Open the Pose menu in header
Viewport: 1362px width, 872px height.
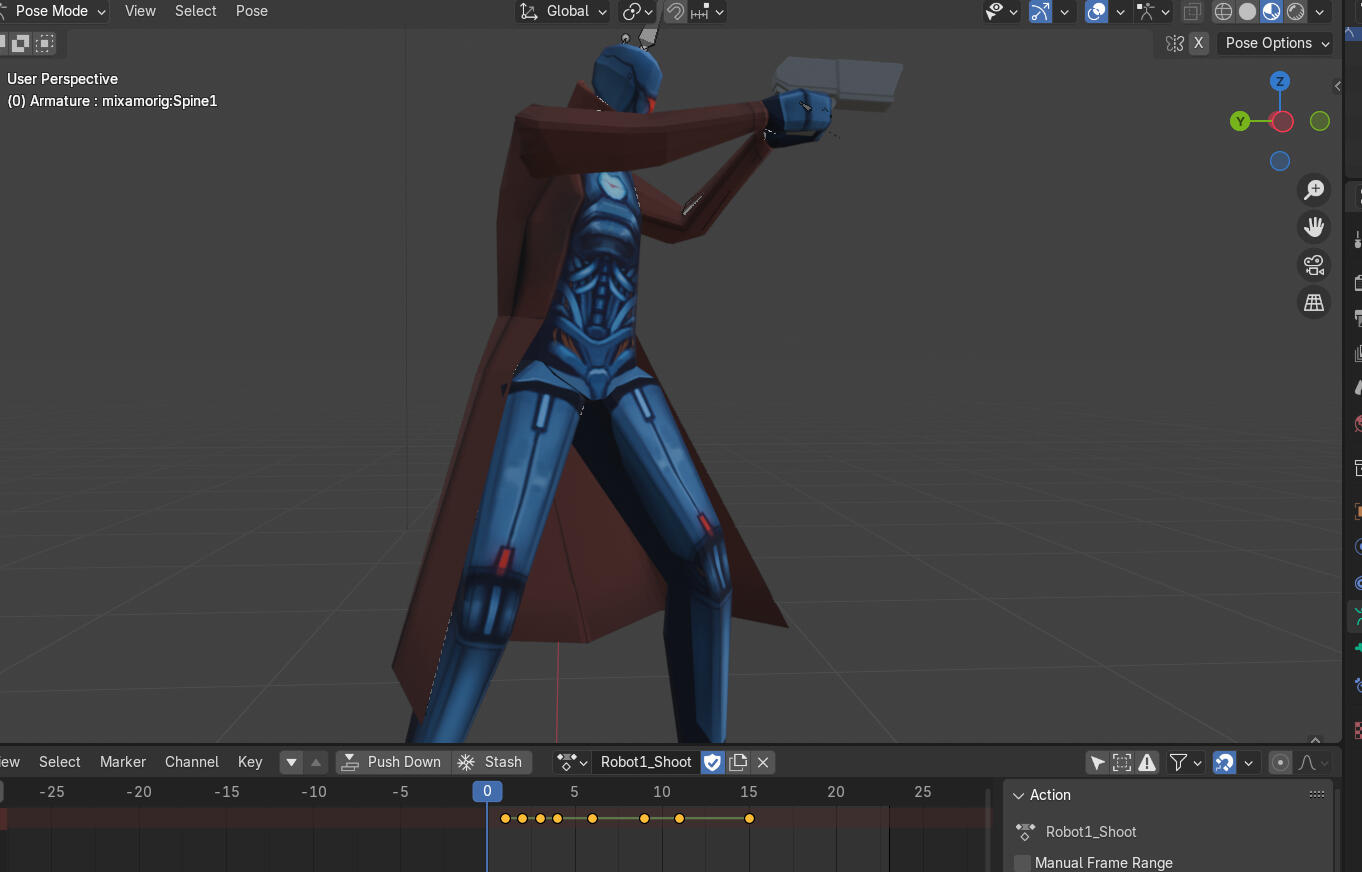tap(251, 11)
